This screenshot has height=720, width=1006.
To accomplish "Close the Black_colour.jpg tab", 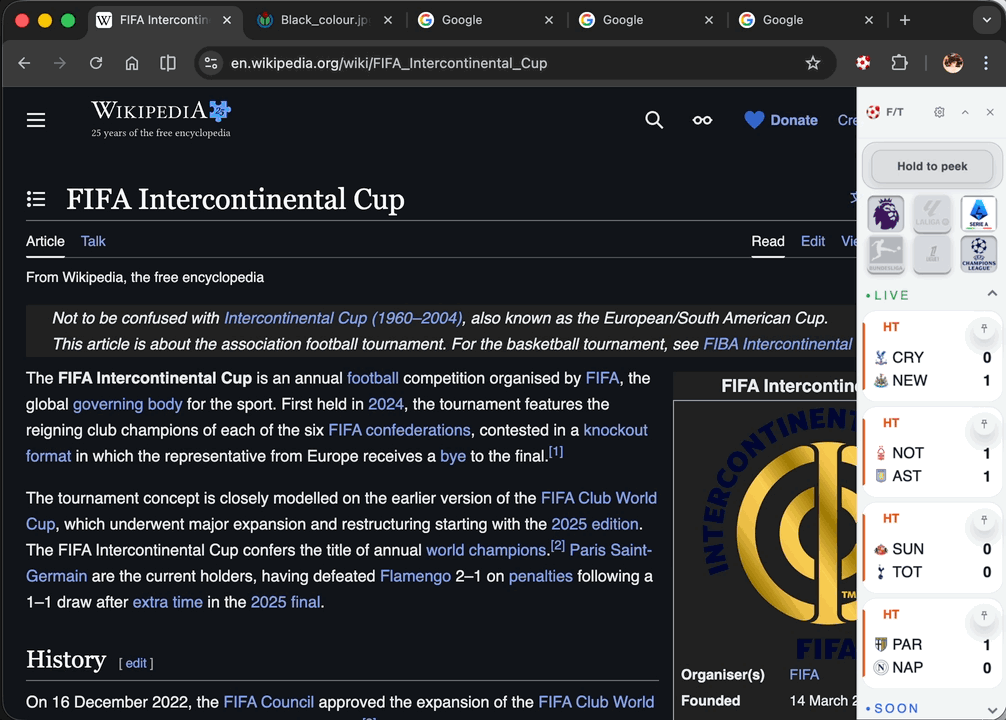I will click(388, 20).
